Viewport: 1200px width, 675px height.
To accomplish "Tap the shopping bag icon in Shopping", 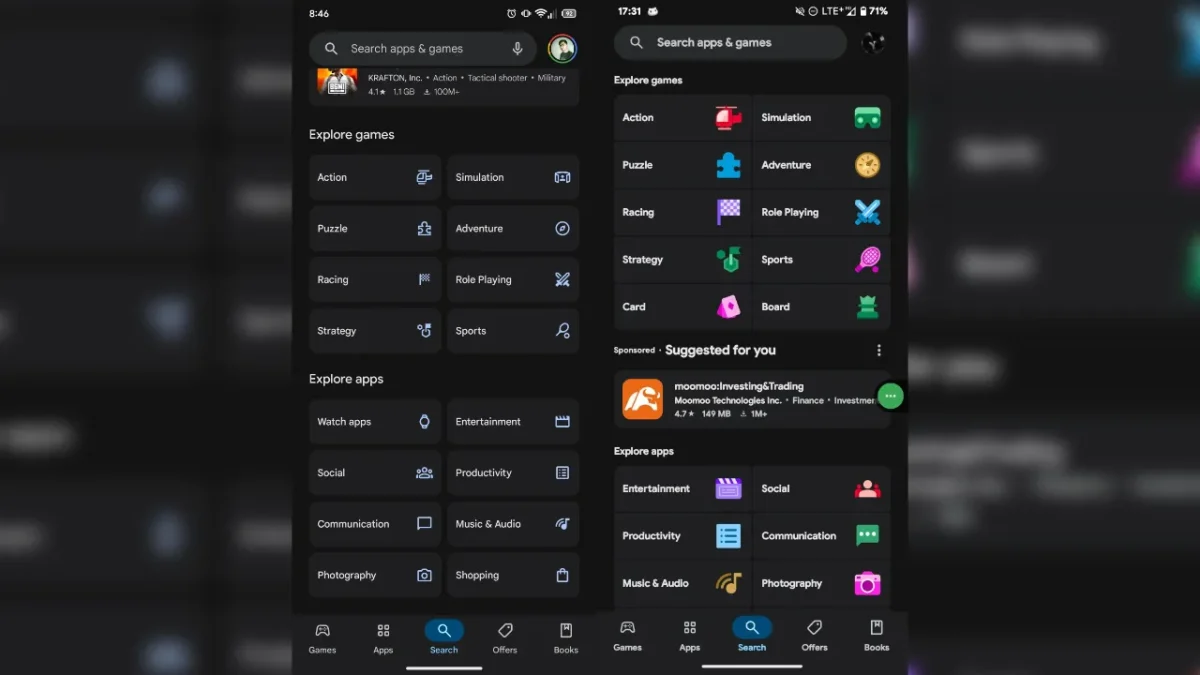I will point(562,575).
